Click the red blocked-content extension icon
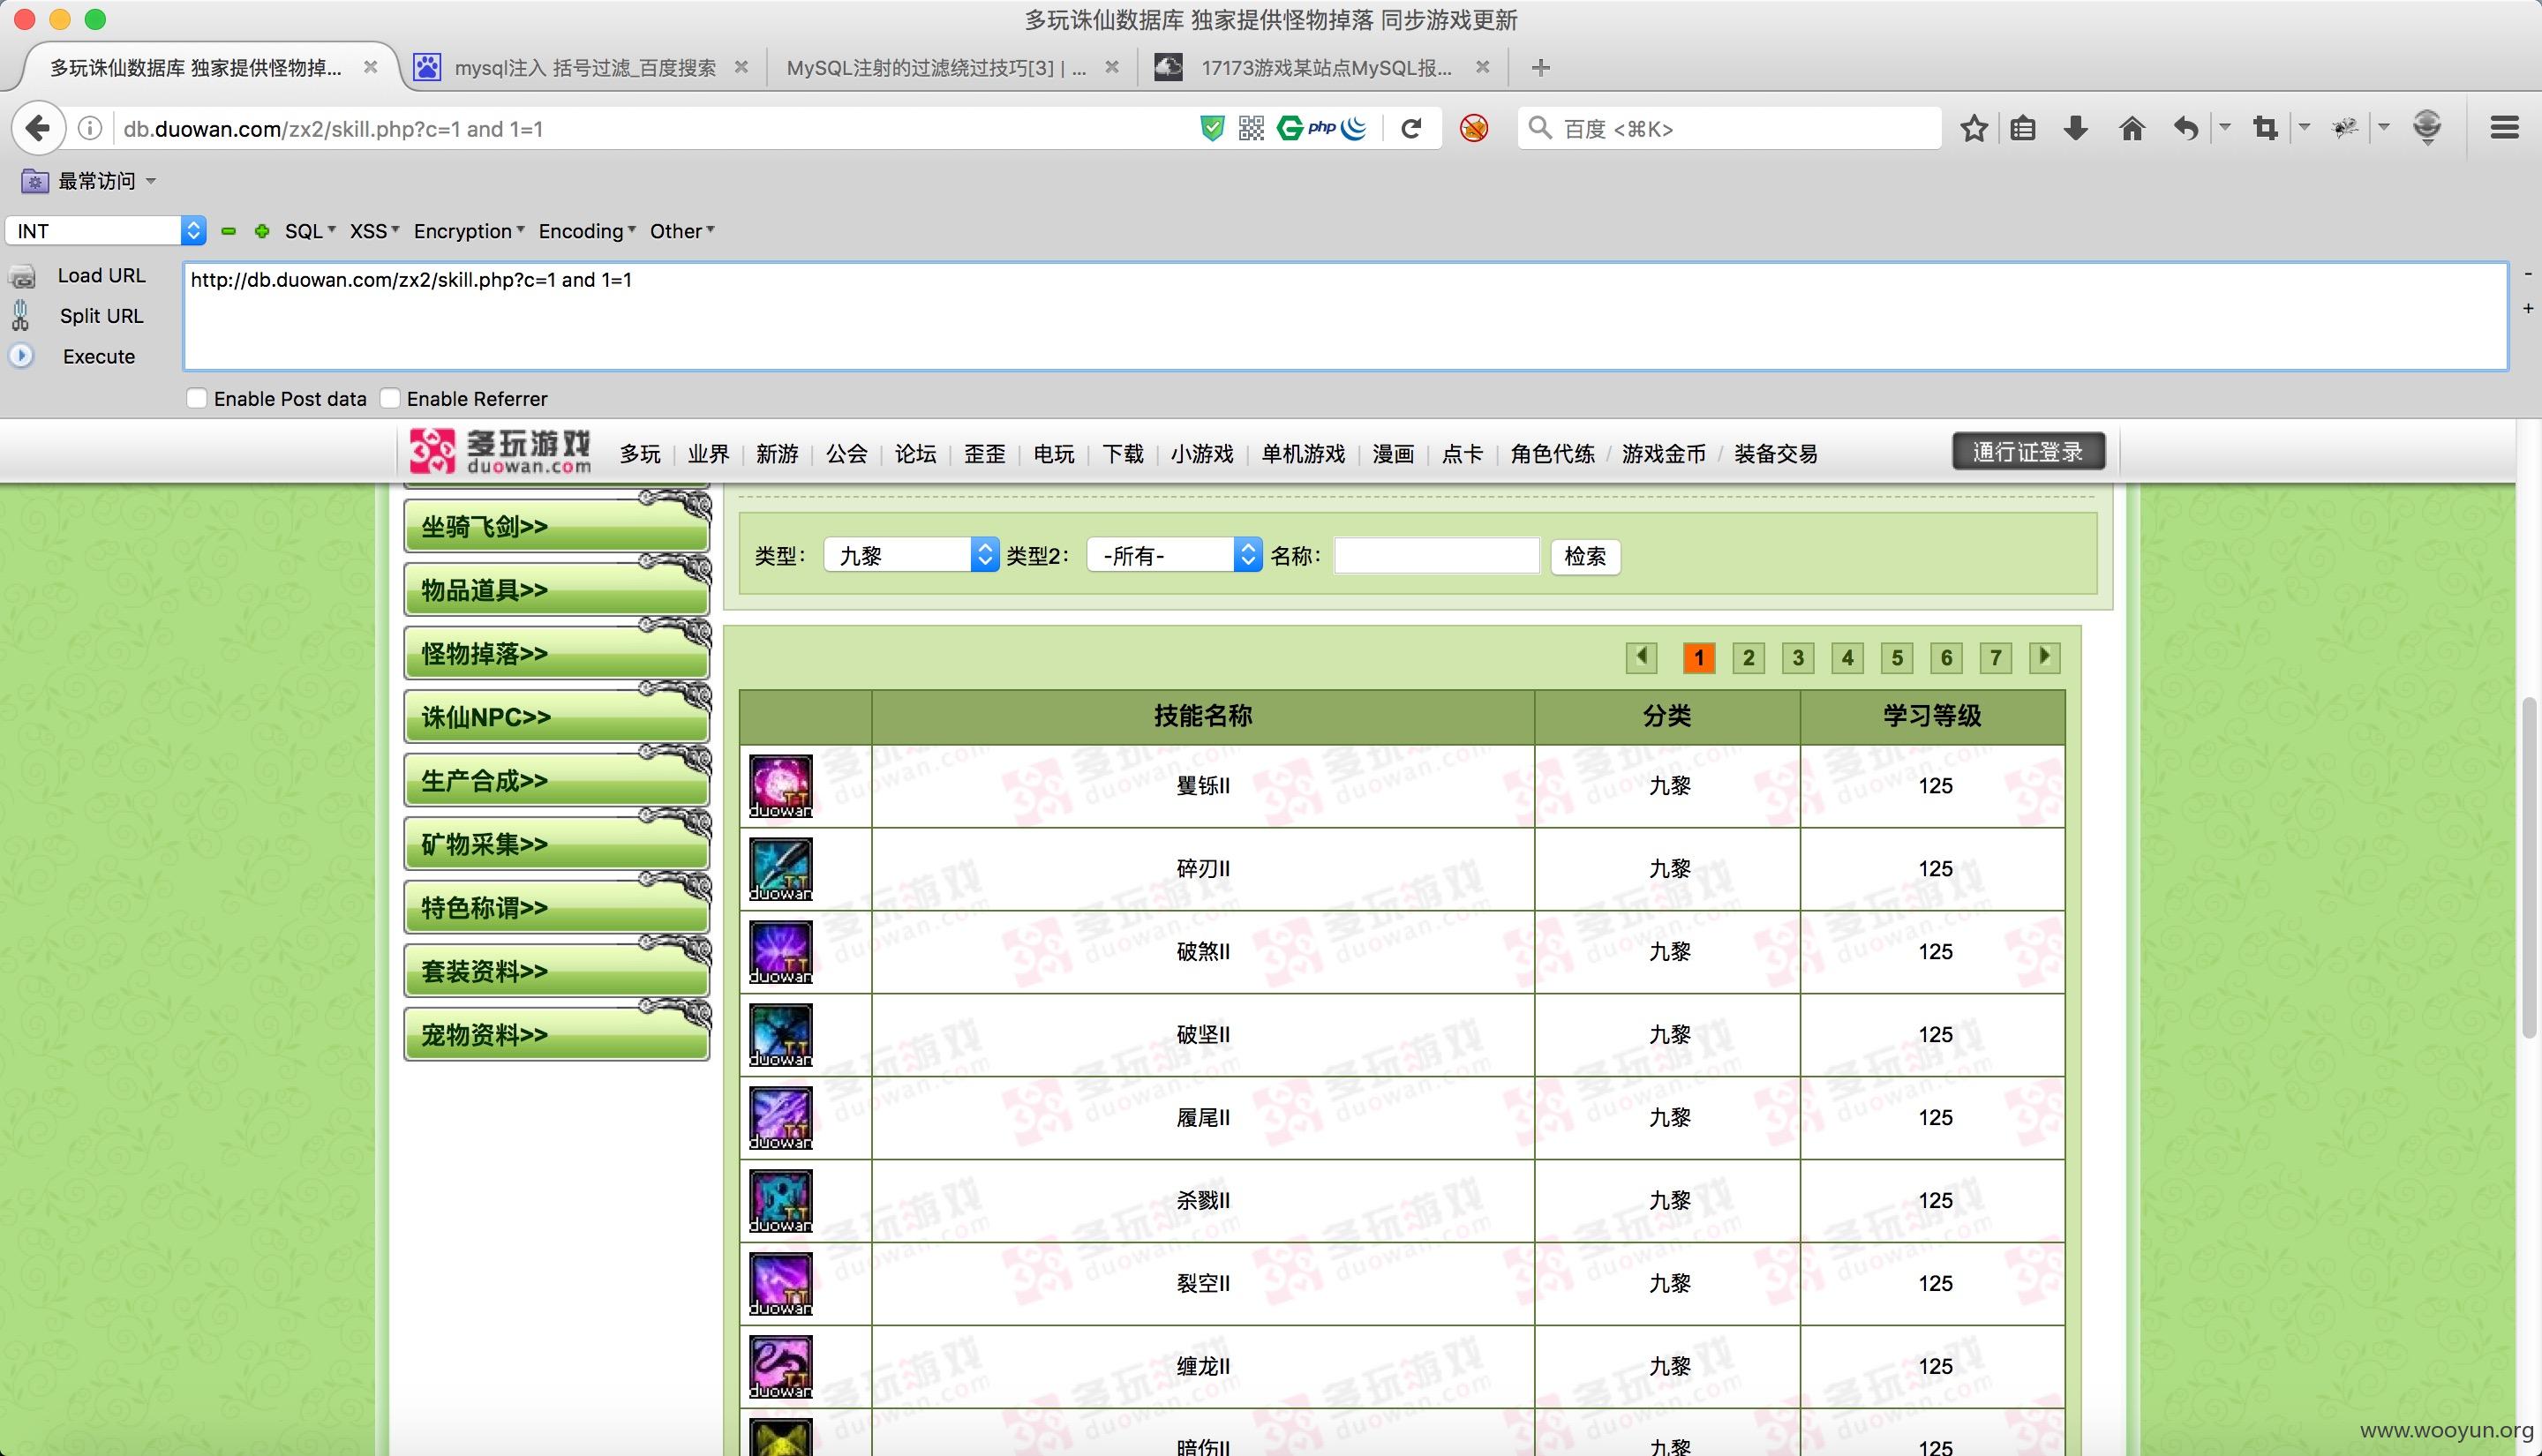This screenshot has height=1456, width=2542. point(1473,128)
